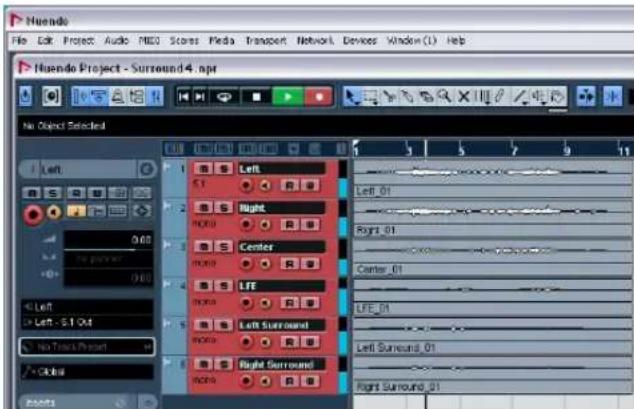Click ruler at bar 5
Screen dimensions: 634x409
pos(461,150)
